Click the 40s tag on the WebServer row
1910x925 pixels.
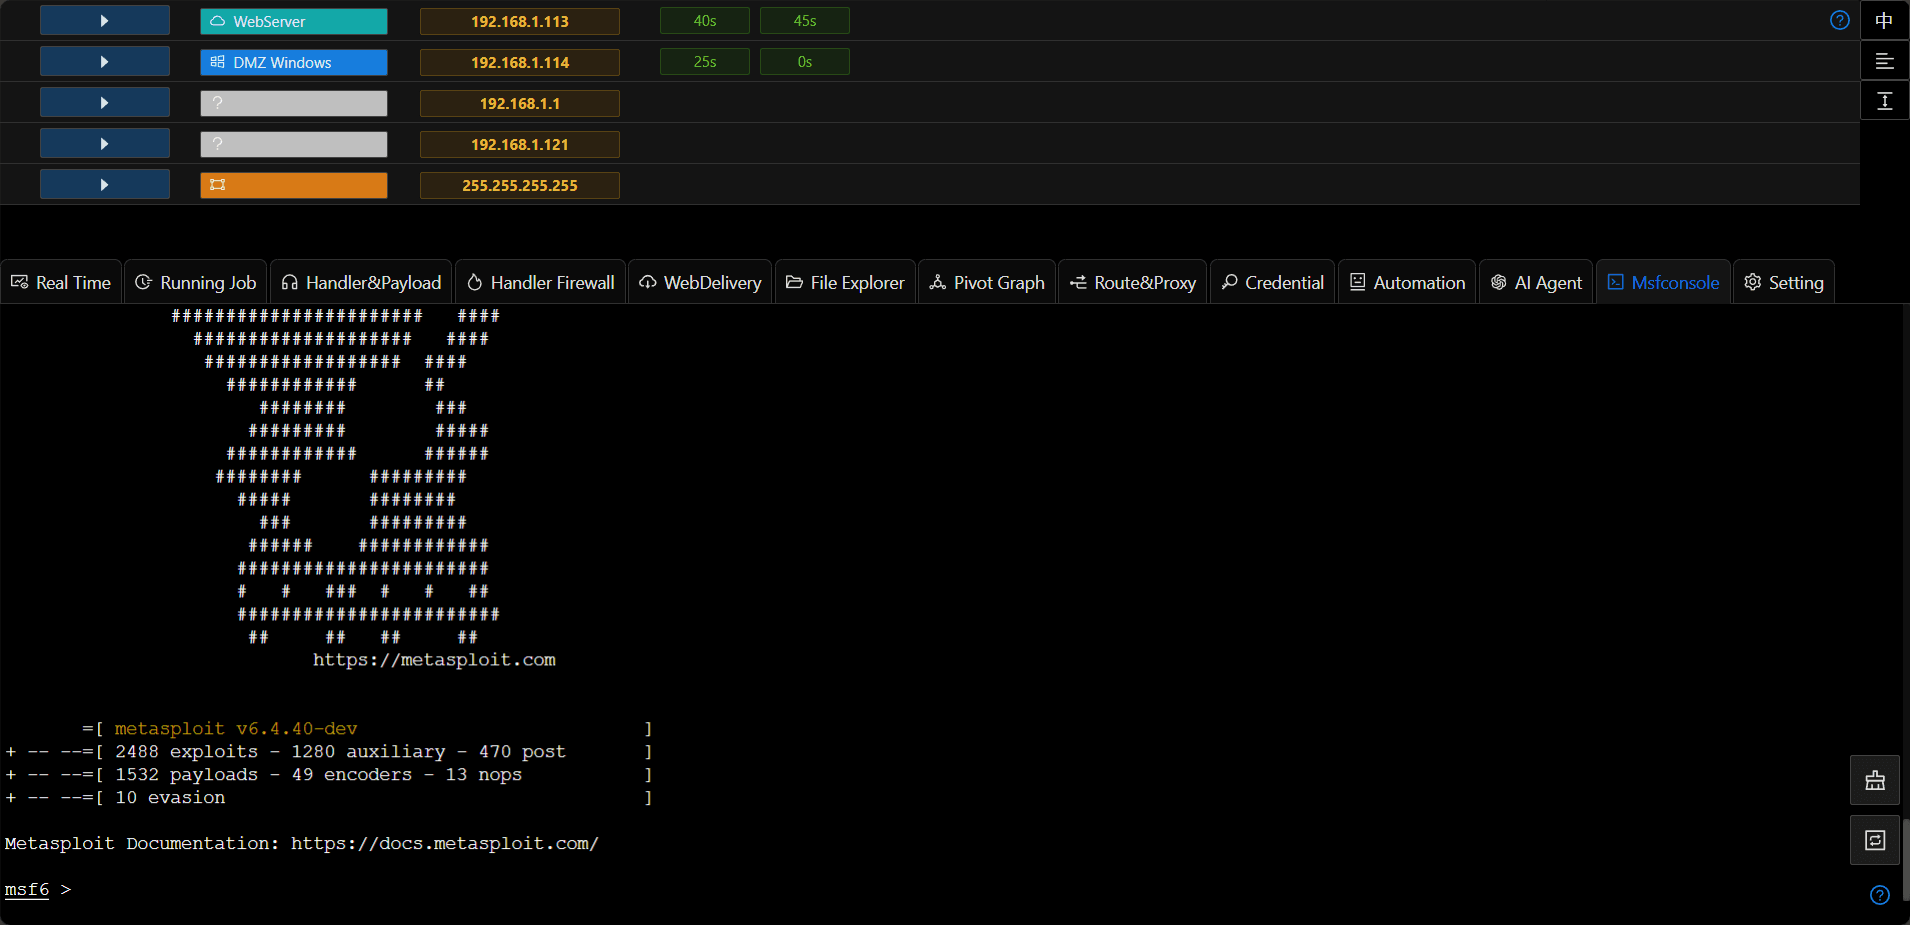click(x=705, y=21)
